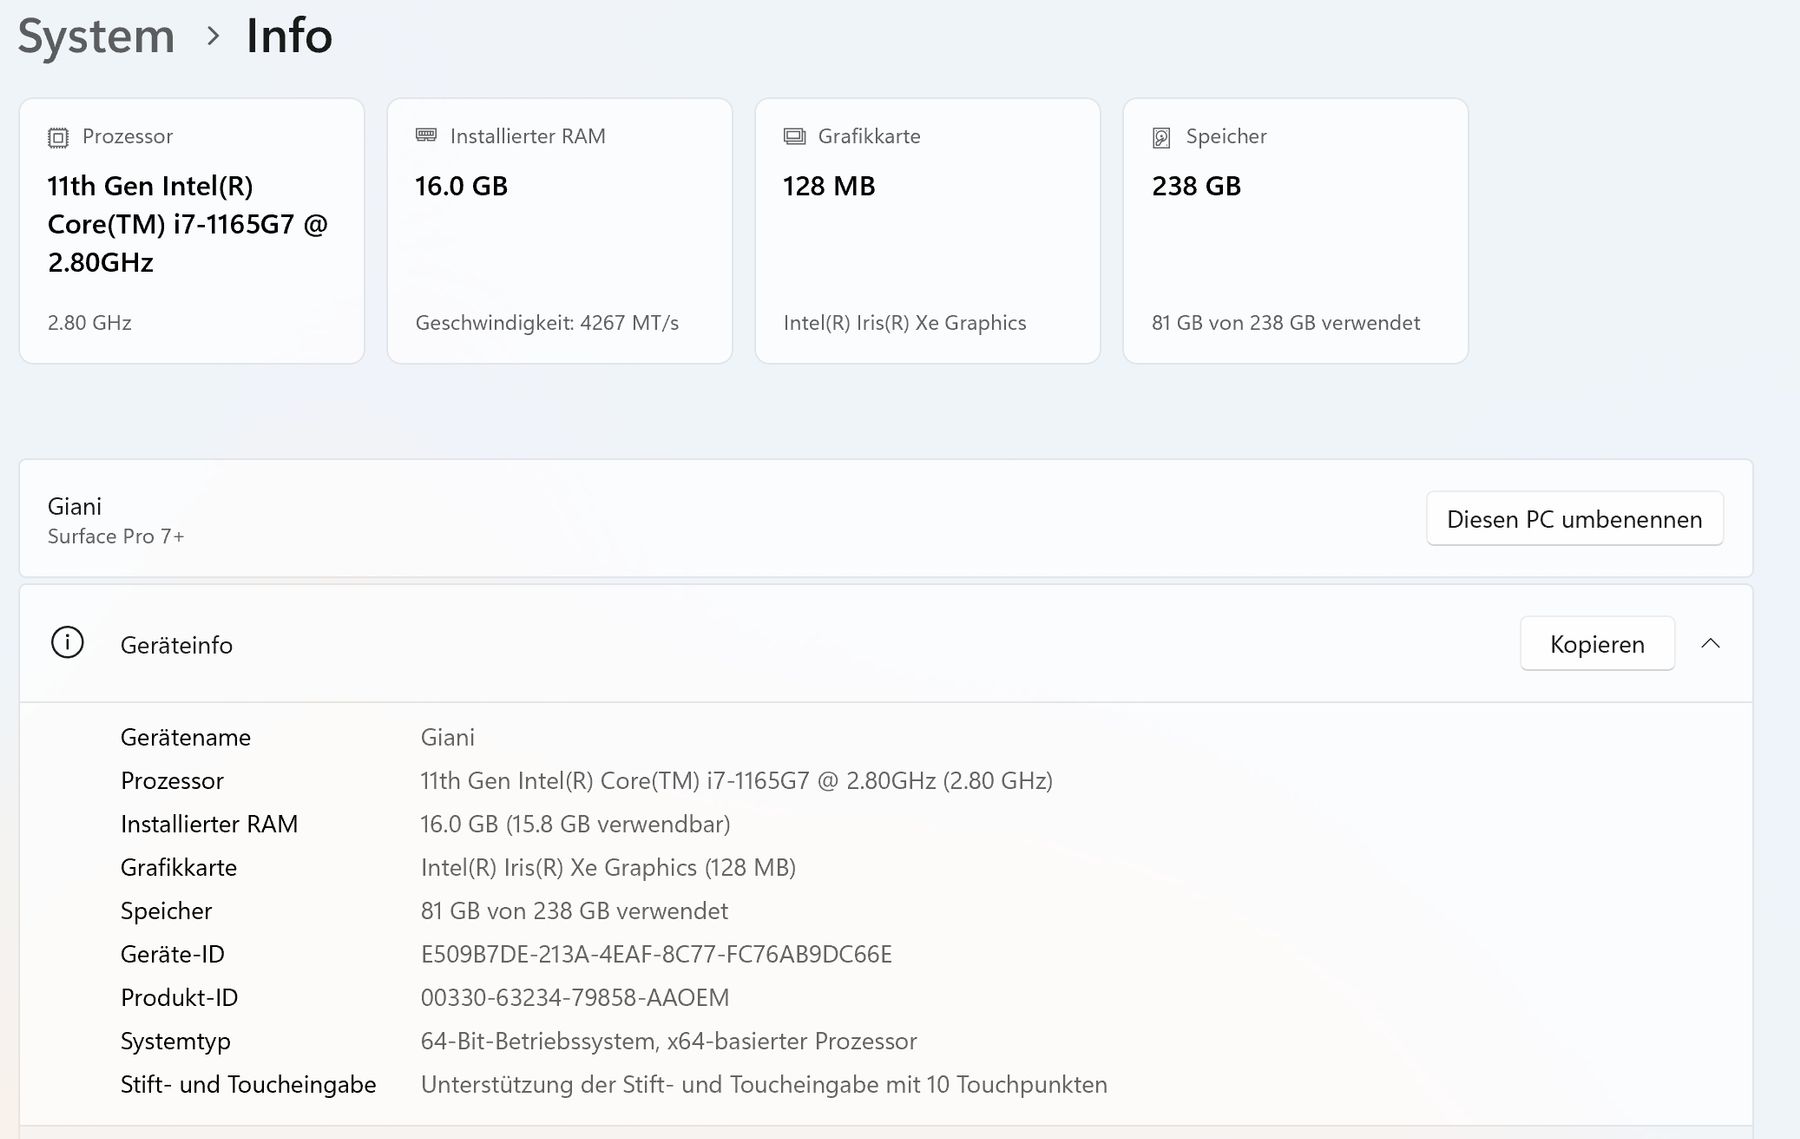
Task: Click the Stift- und Toucheingabe label
Action: click(x=248, y=1085)
